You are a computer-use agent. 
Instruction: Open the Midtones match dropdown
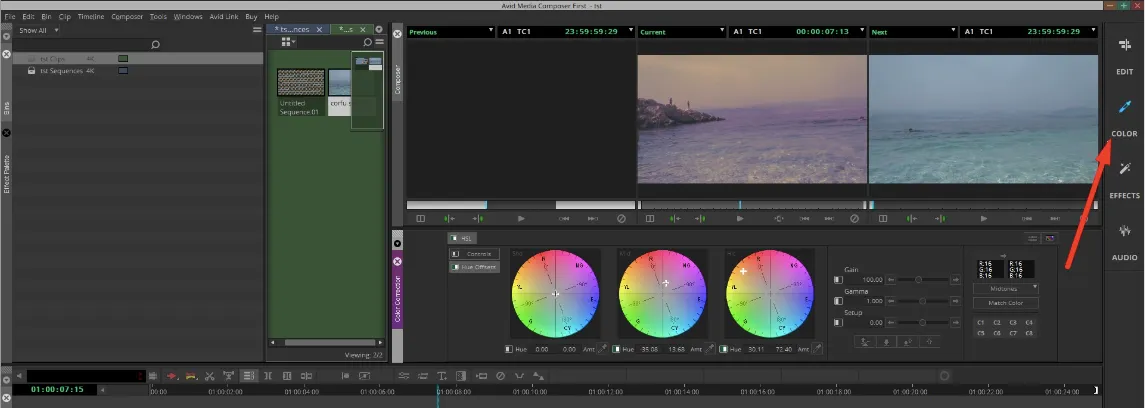point(1006,288)
